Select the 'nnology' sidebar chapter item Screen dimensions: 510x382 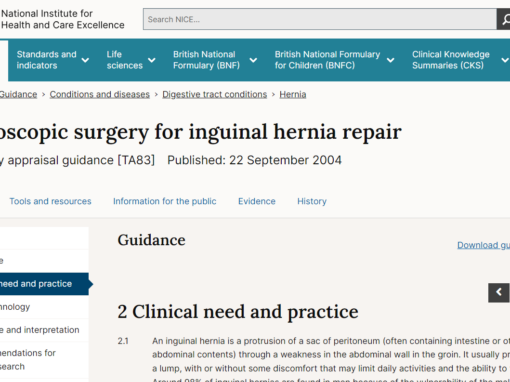click(44, 307)
